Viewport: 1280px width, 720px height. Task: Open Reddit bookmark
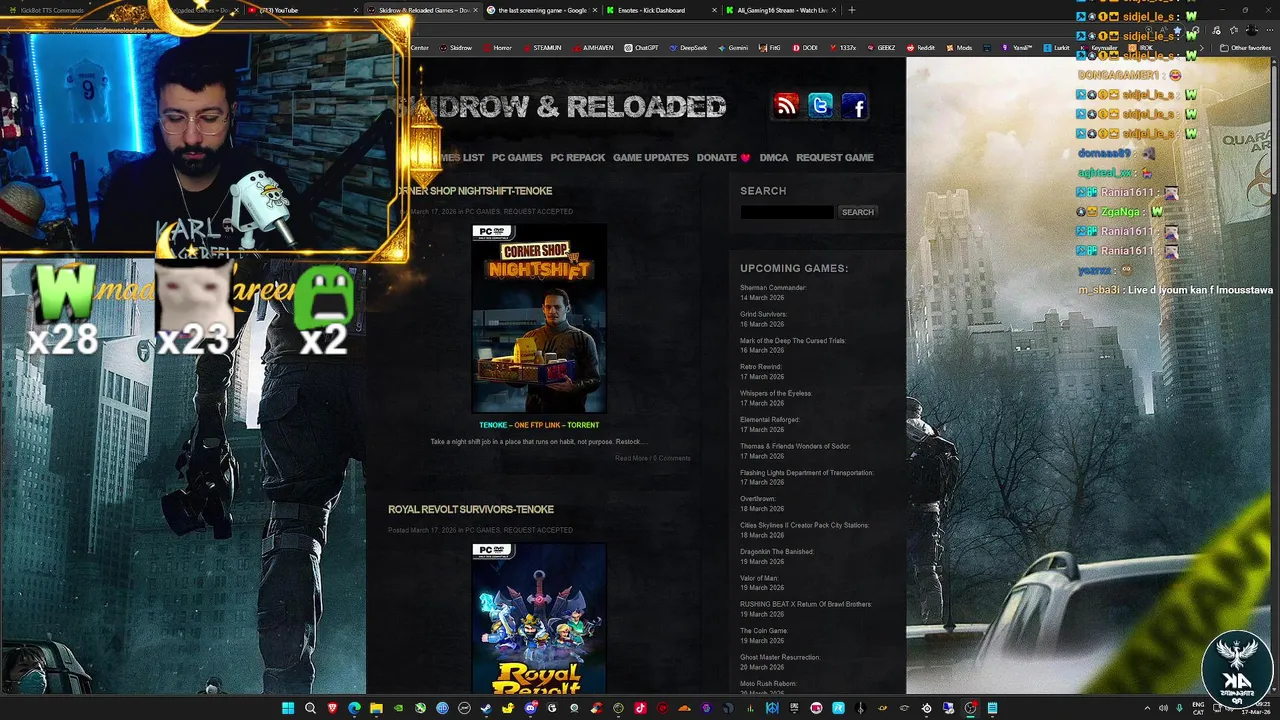point(920,48)
